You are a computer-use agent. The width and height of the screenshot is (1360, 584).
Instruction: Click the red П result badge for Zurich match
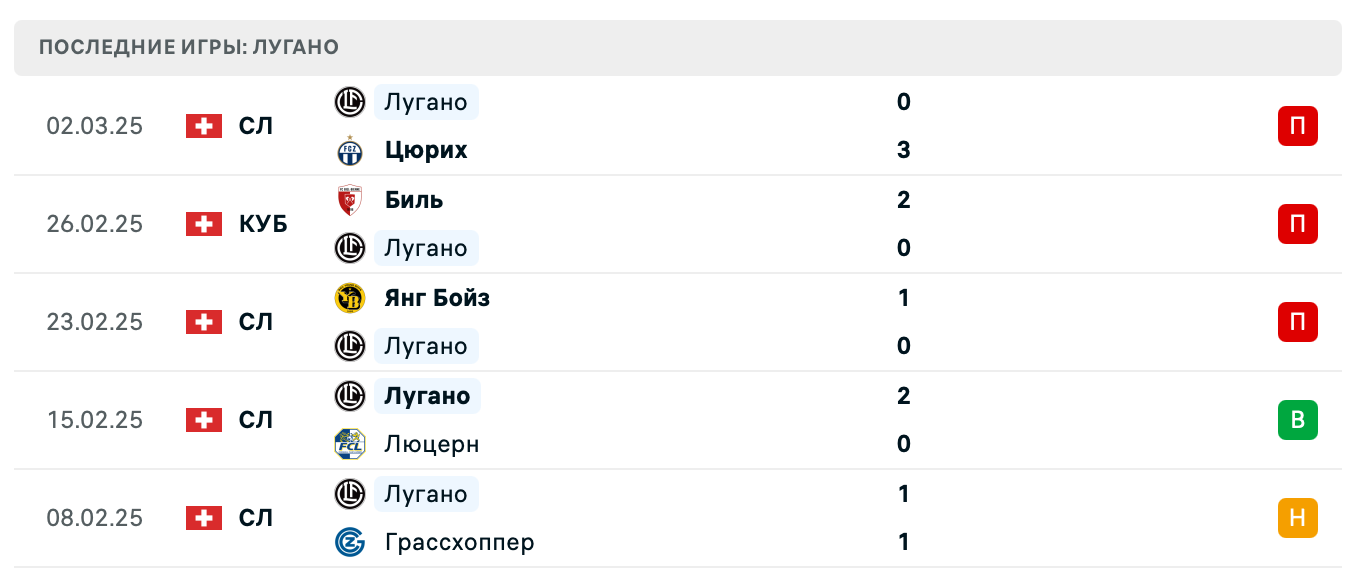tap(1297, 126)
